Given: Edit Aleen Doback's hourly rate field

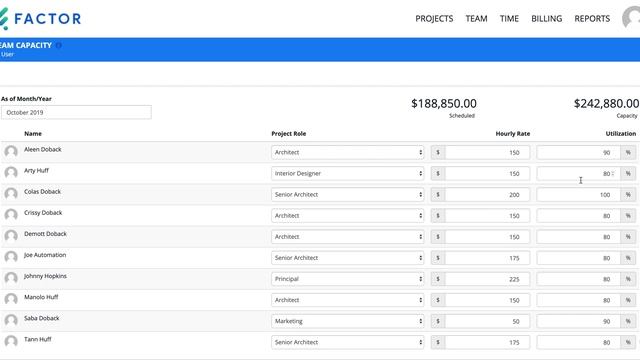Looking at the screenshot, I should [x=487, y=152].
